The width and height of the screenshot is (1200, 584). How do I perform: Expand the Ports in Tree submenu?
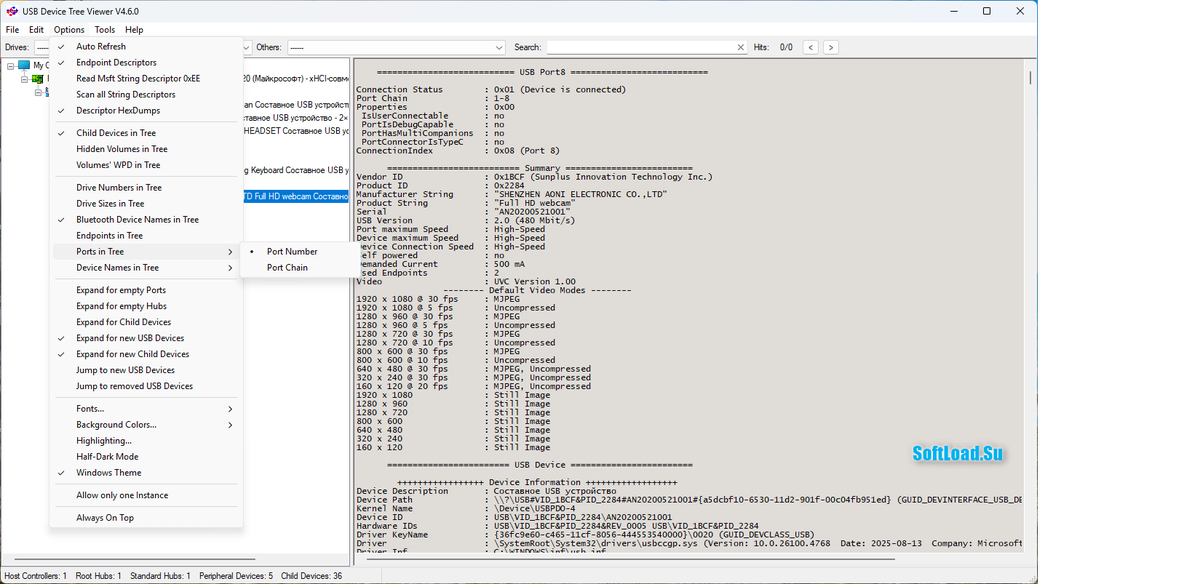pyautogui.click(x=146, y=251)
